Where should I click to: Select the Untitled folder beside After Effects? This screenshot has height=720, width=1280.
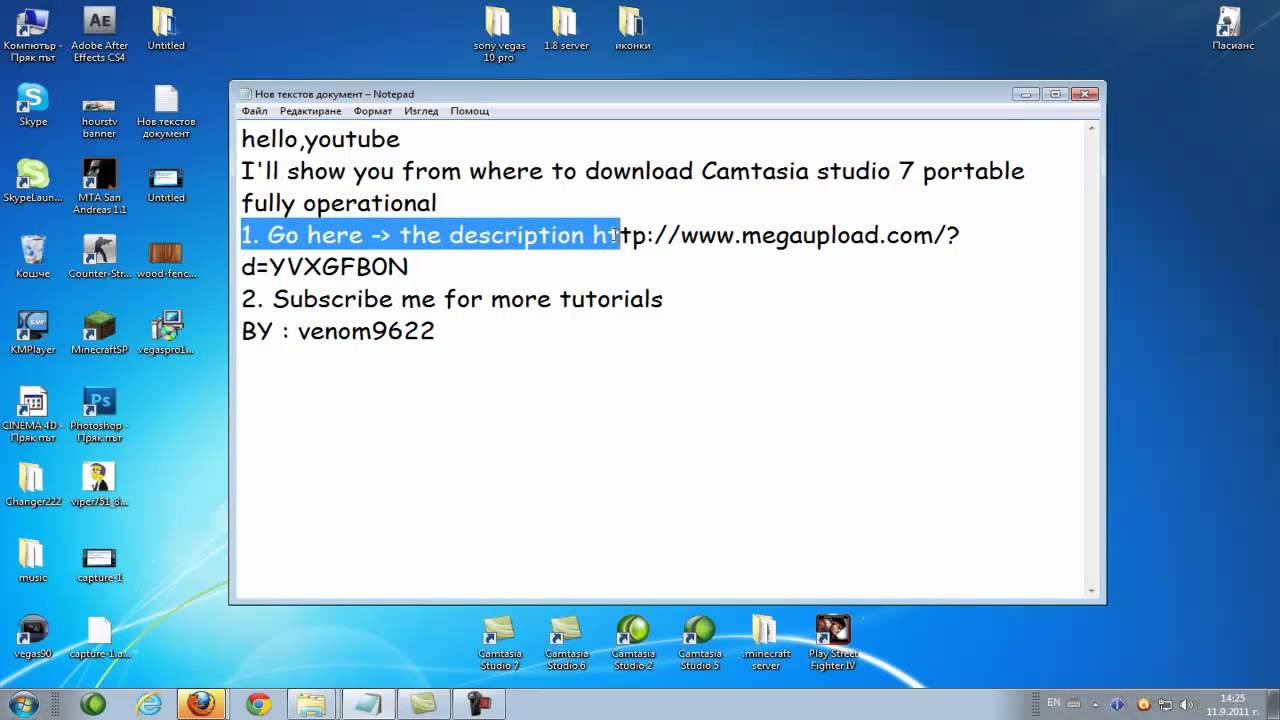(165, 29)
